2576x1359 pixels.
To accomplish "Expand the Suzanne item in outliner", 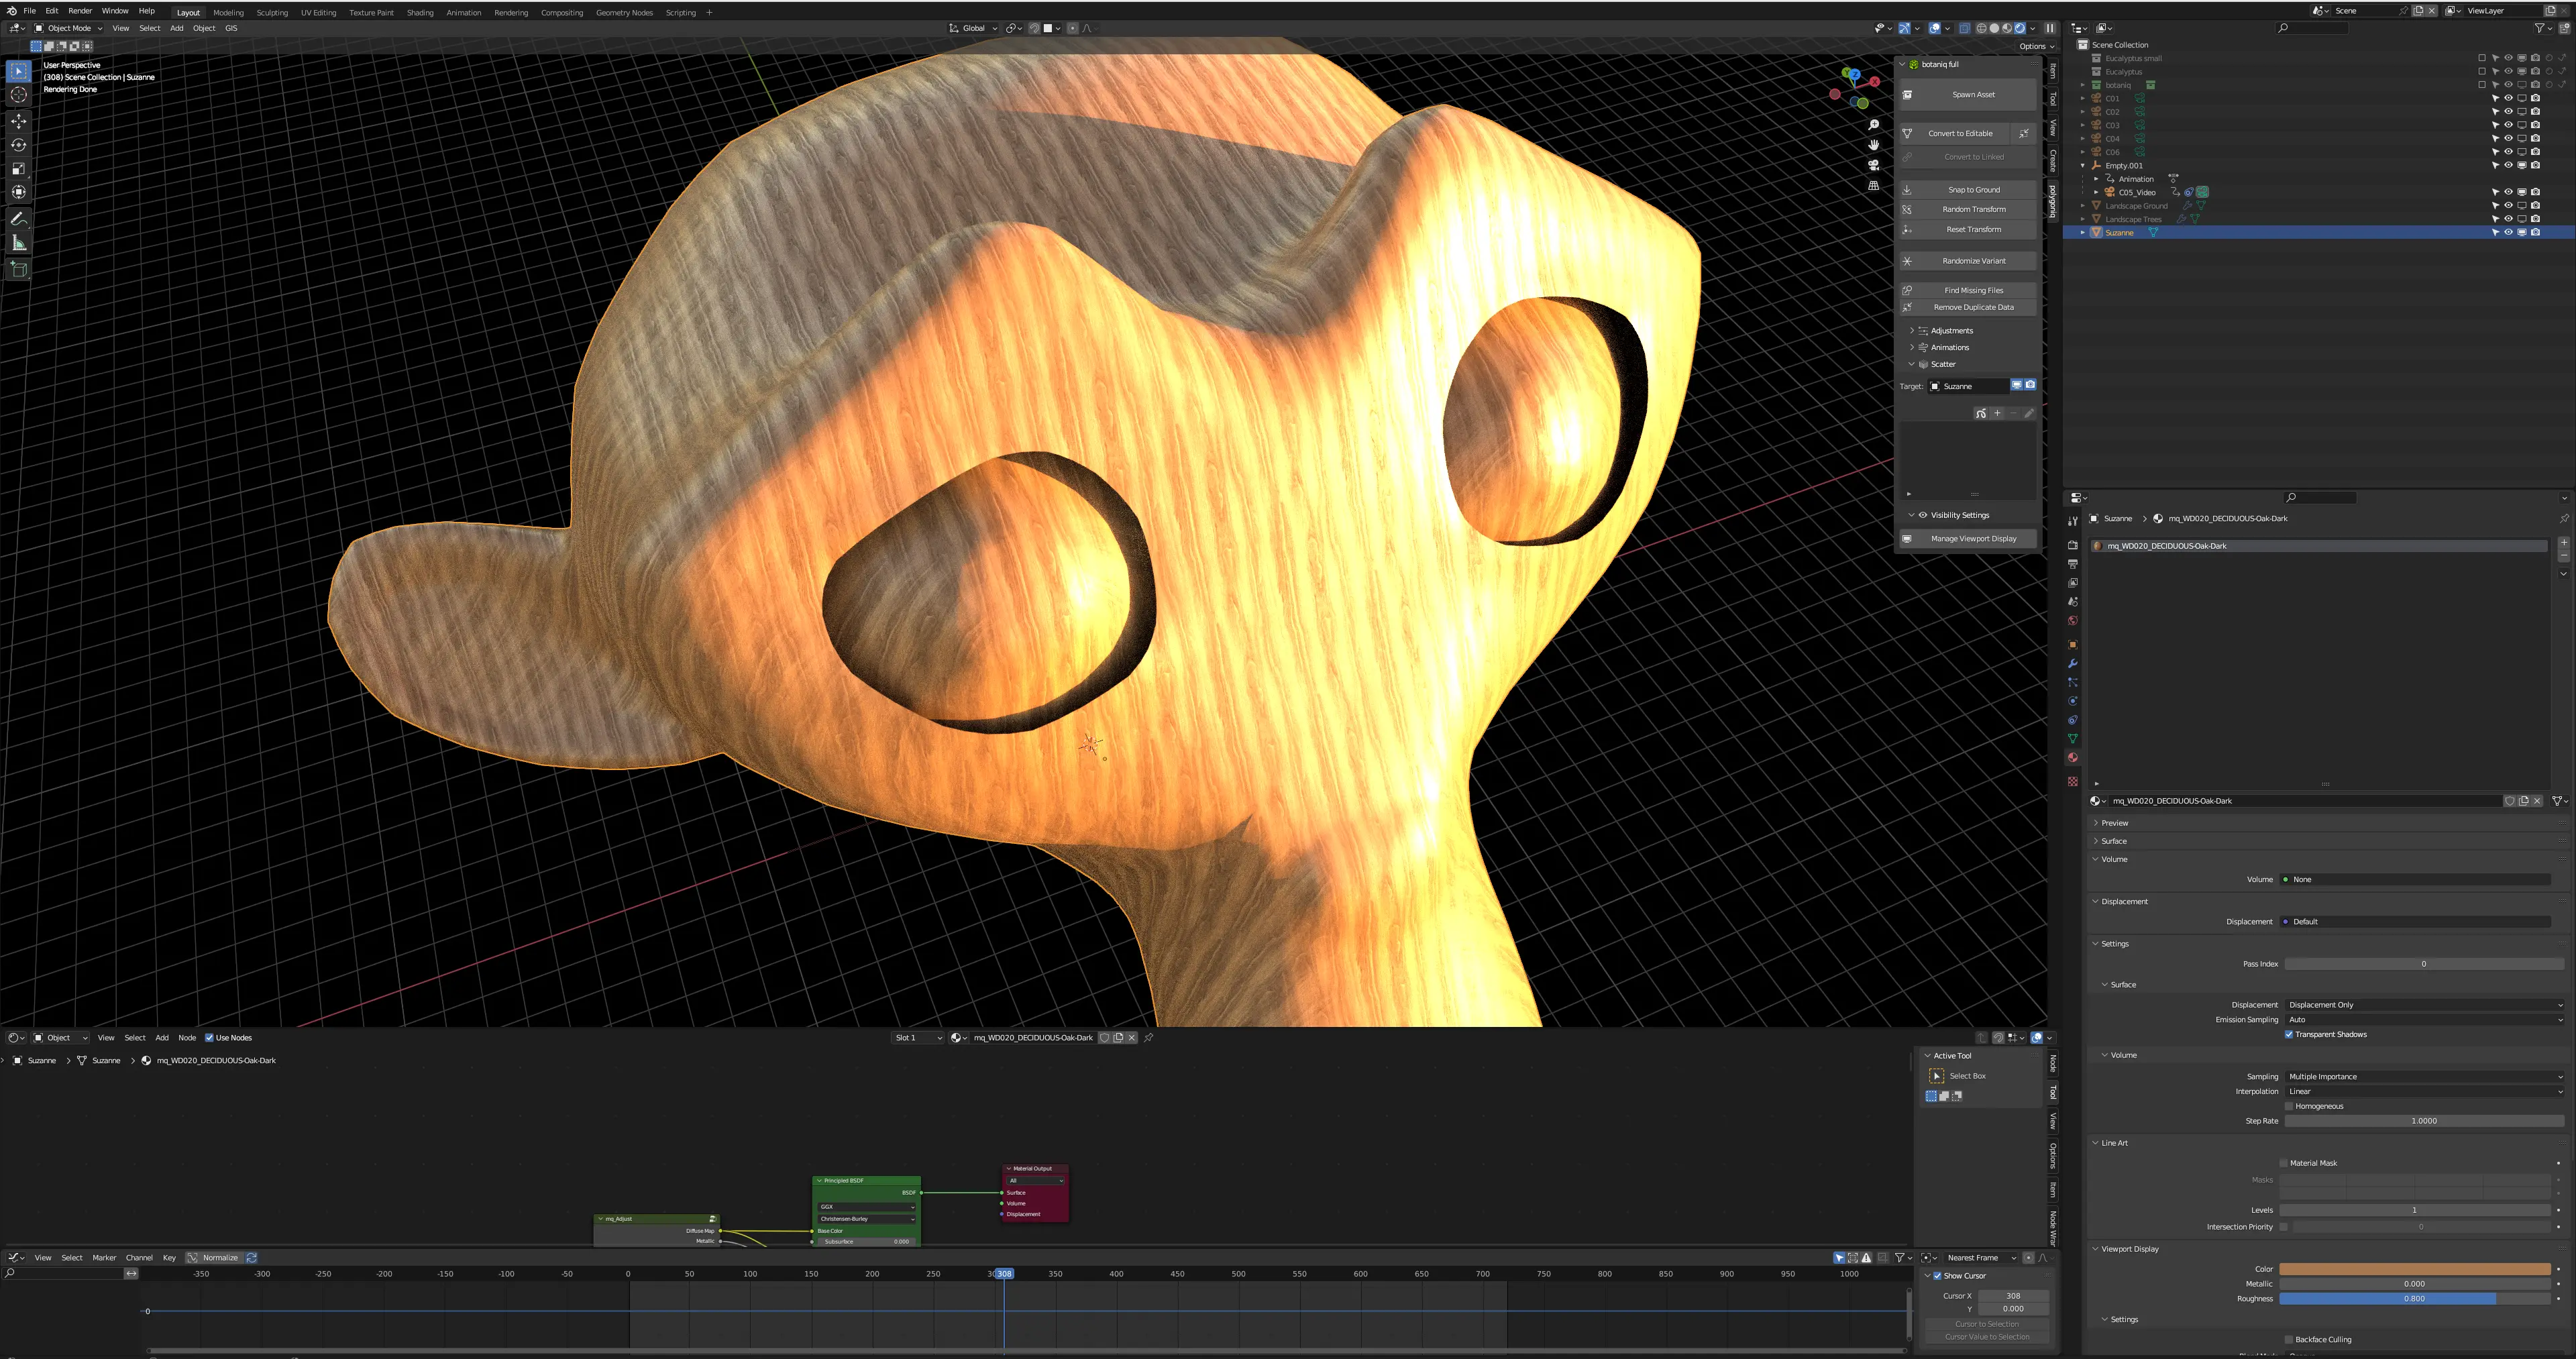I will coord(2083,233).
